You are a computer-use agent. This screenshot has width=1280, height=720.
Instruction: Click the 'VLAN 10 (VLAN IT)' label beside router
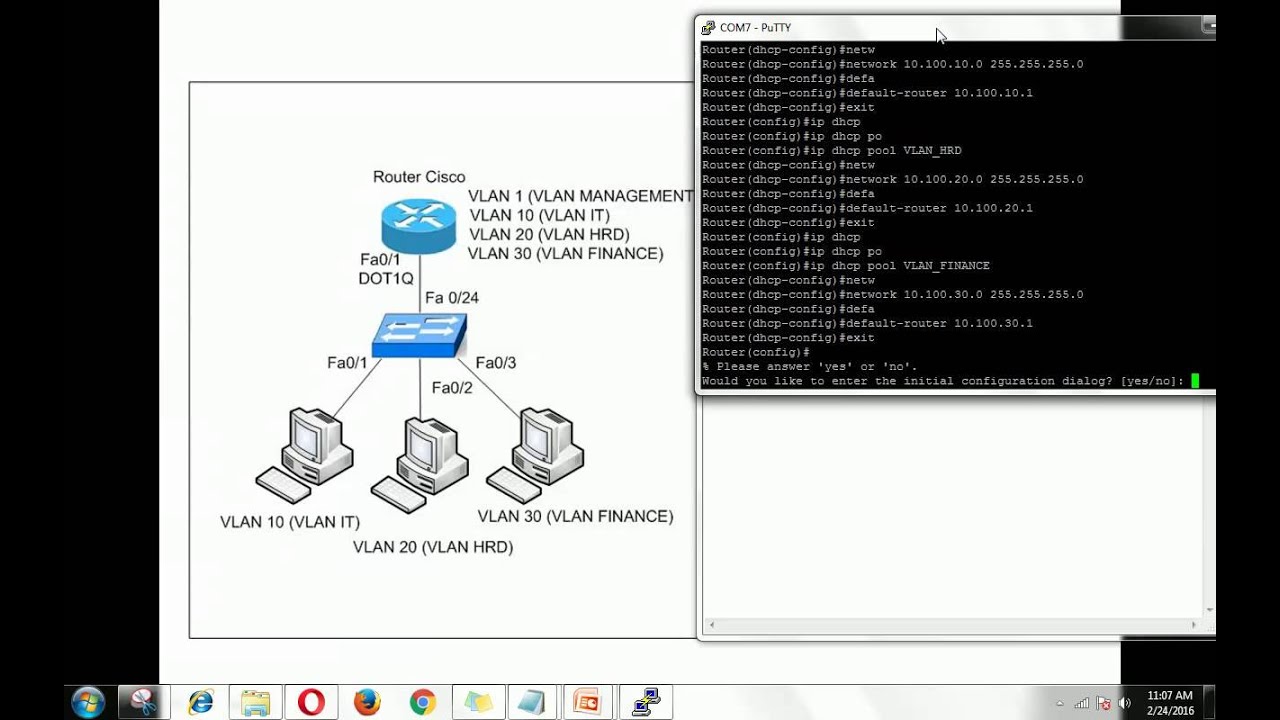[539, 215]
